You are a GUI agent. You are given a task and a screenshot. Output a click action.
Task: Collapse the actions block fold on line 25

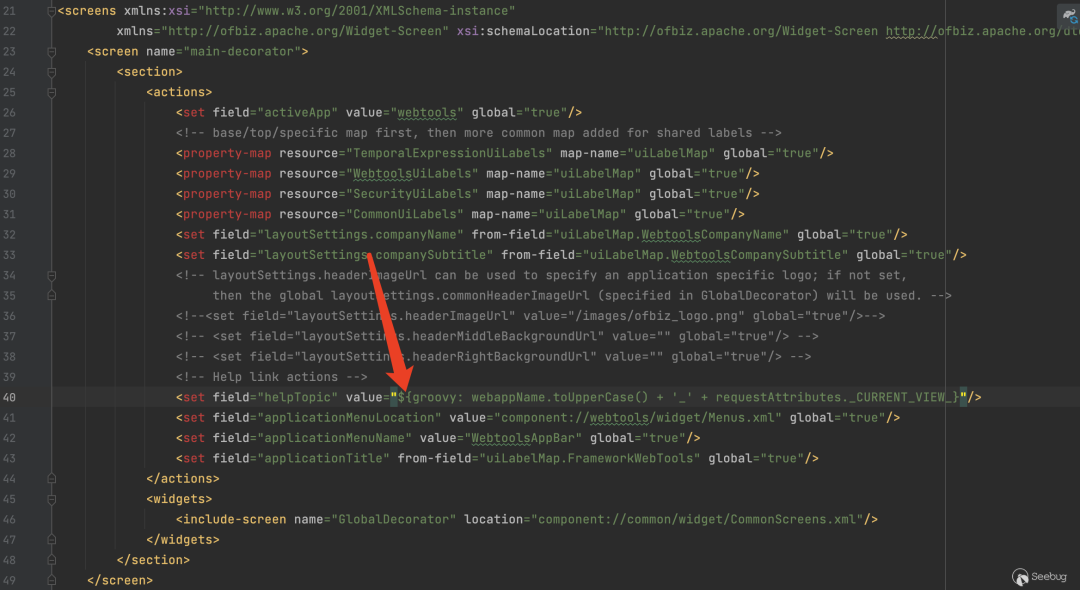click(52, 92)
